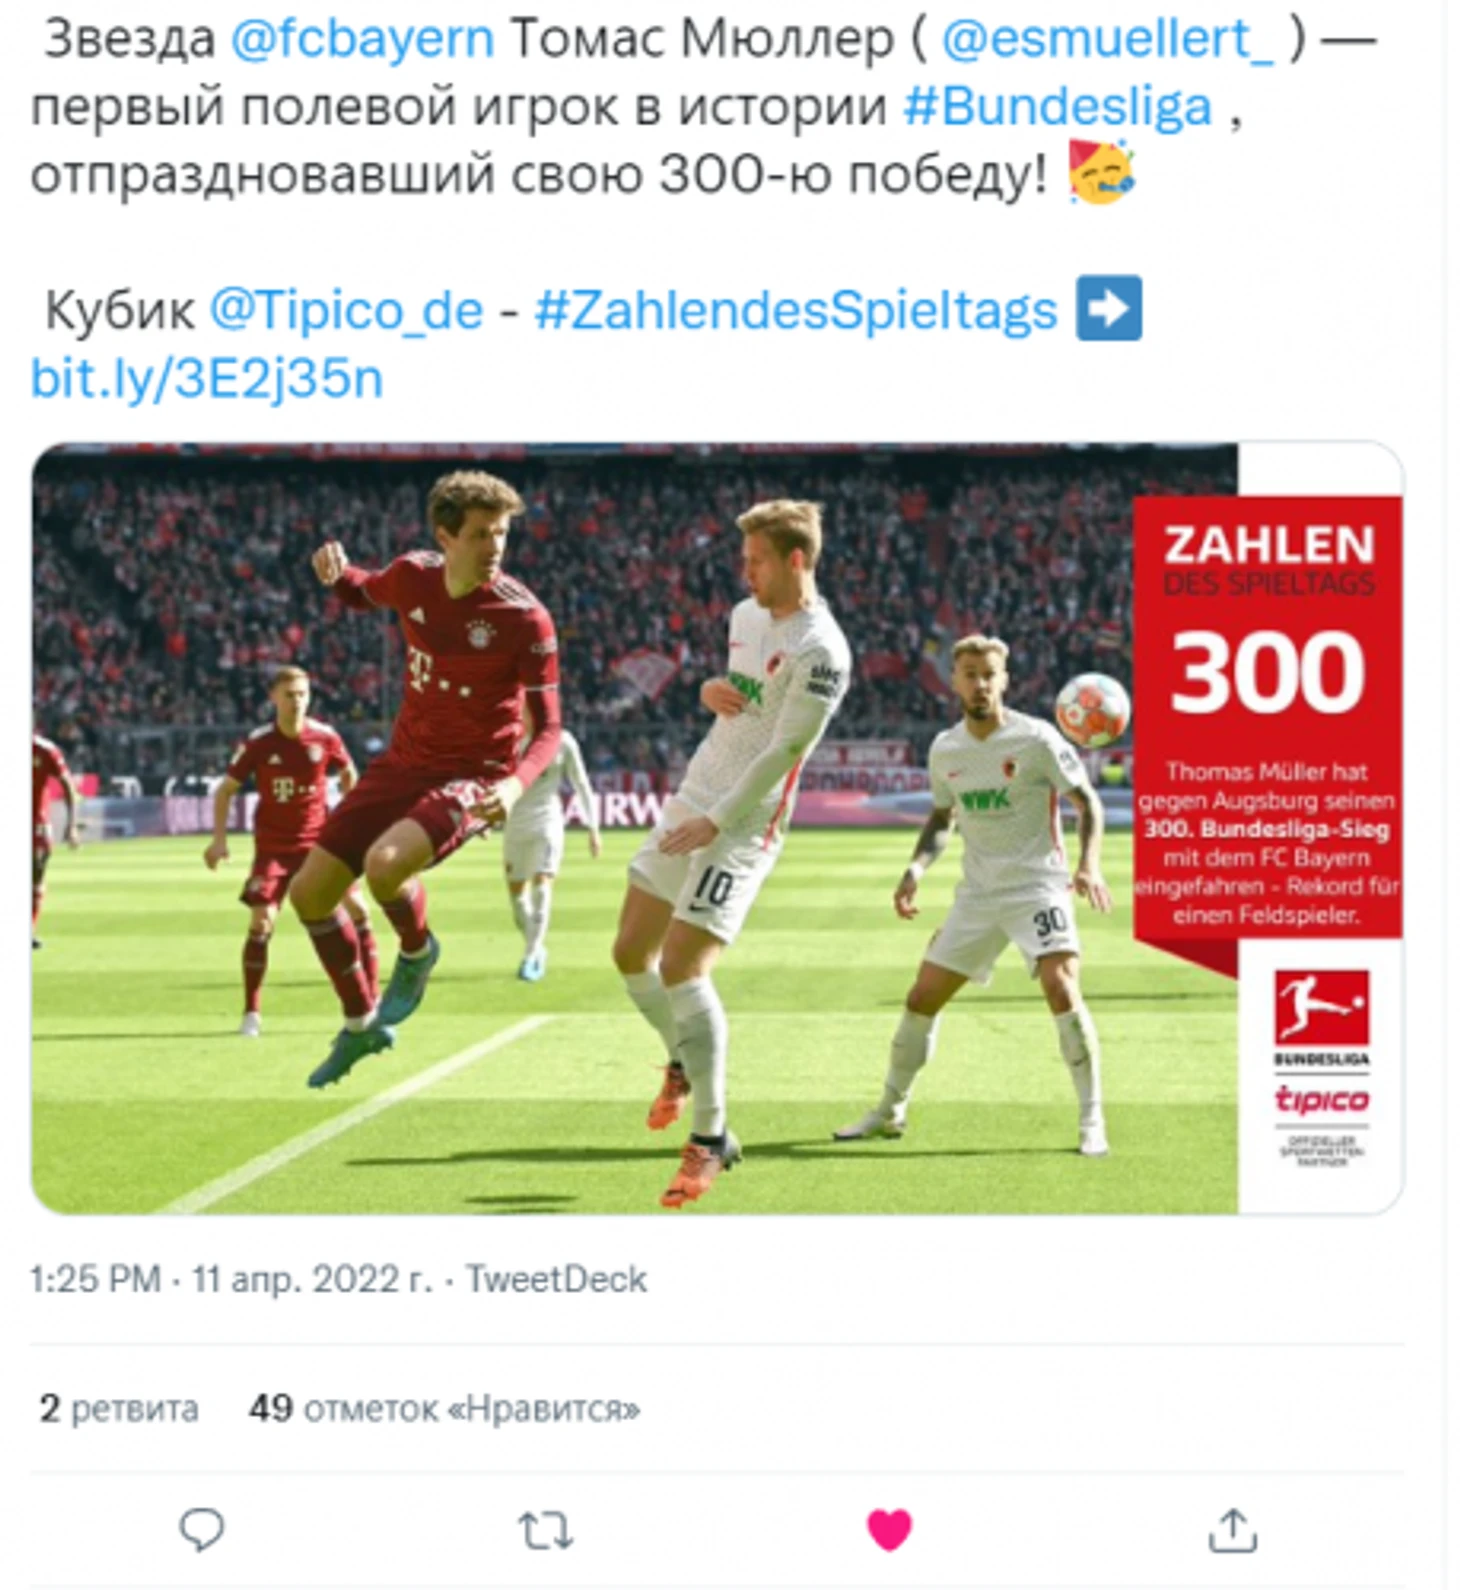Follow the bit.ly/3E2j35n short link
Viewport: 1460px width, 1590px height.
pyautogui.click(x=207, y=379)
